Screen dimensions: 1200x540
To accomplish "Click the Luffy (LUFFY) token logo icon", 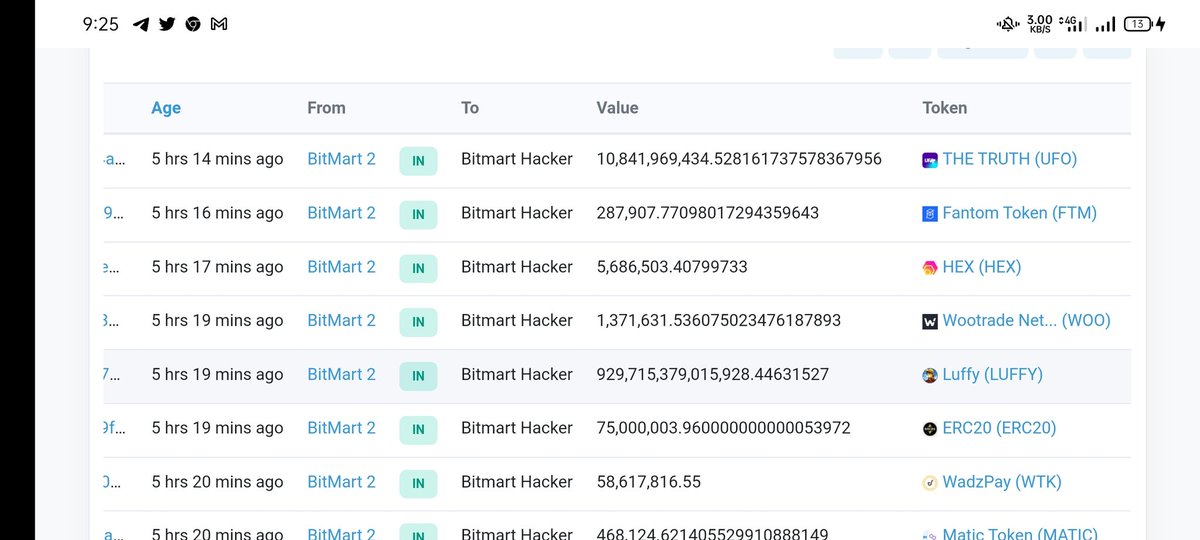I will [930, 375].
